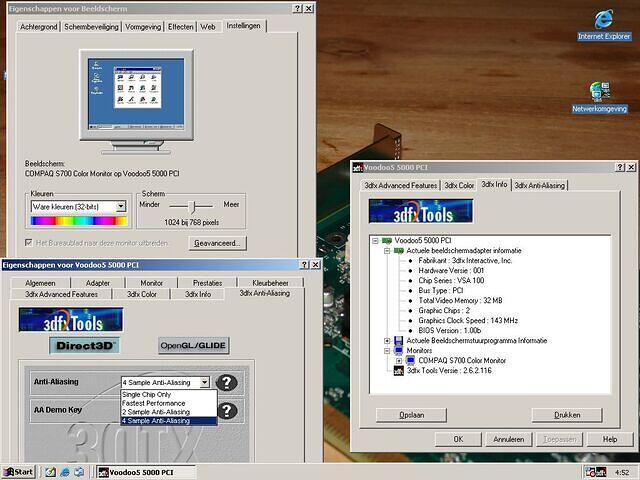Click the Annuleren button
Viewport: 640px width, 480px height.
click(508, 440)
